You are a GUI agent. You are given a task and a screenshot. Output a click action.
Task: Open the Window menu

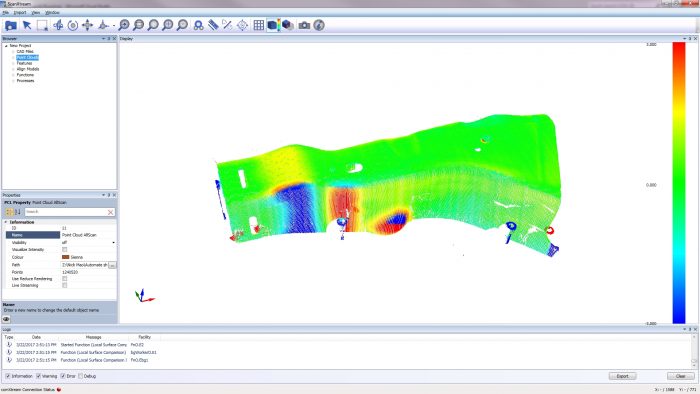pos(52,12)
